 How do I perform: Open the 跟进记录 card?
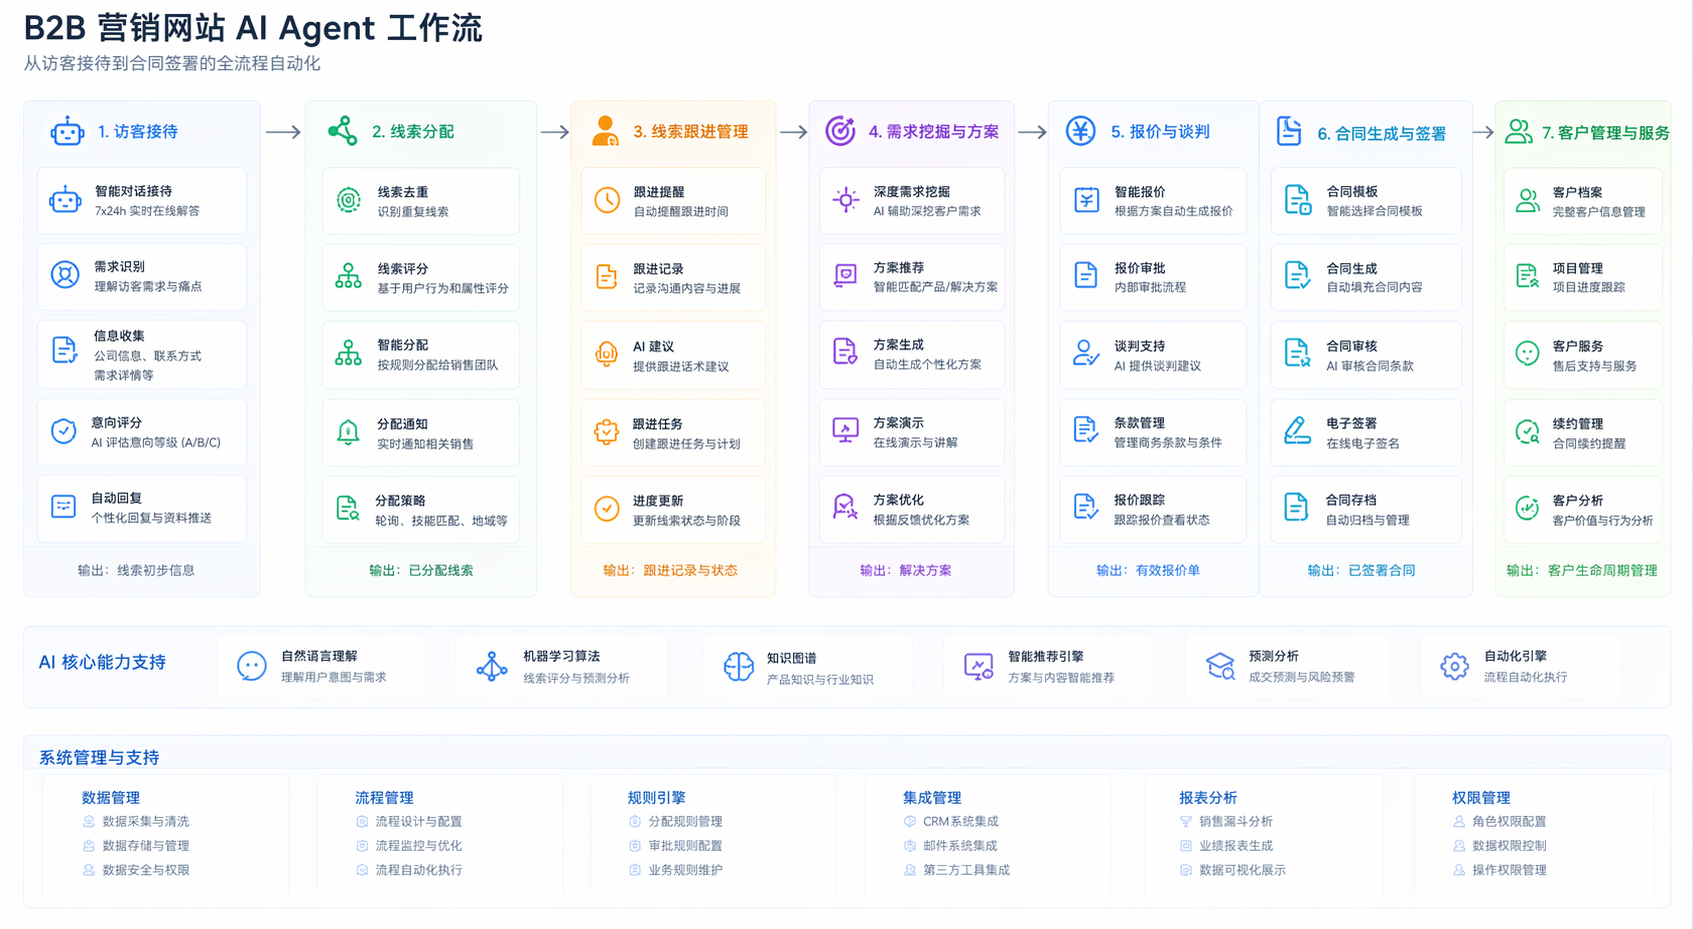tap(673, 278)
